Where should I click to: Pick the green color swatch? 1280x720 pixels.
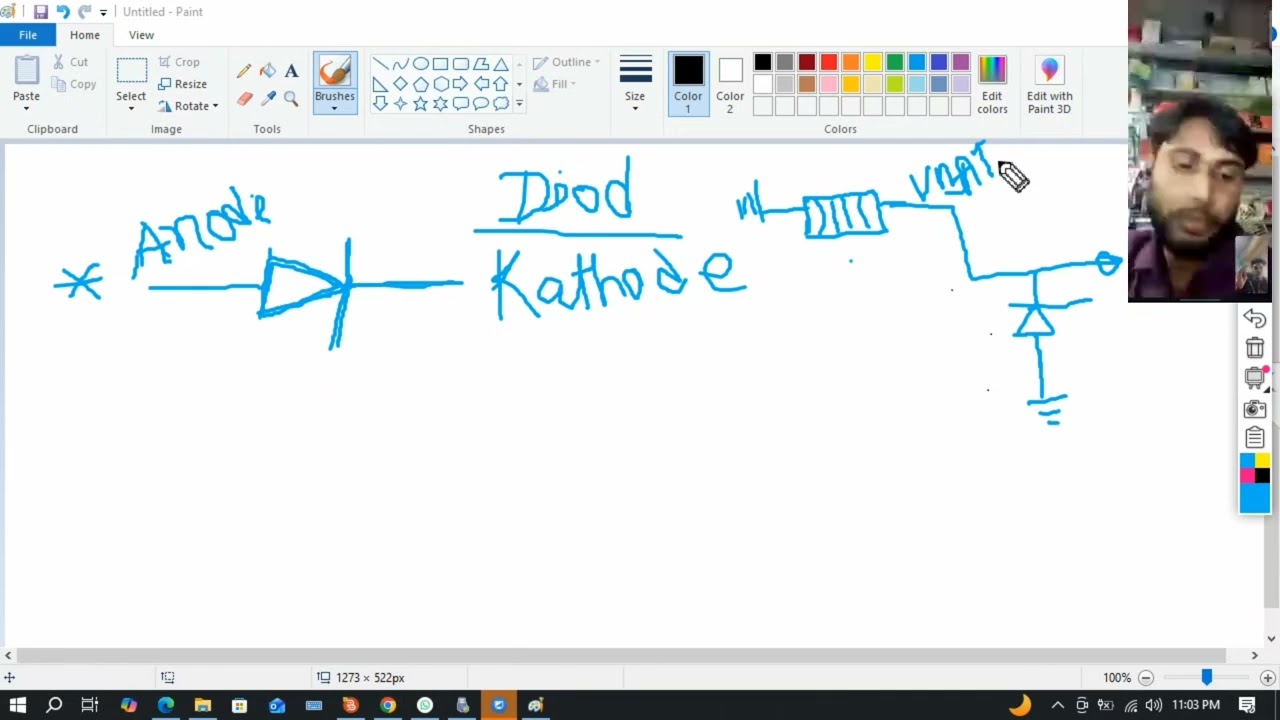tap(895, 63)
